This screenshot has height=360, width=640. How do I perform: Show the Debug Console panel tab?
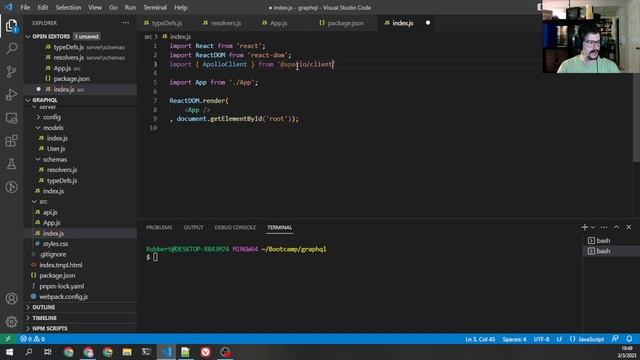click(235, 227)
